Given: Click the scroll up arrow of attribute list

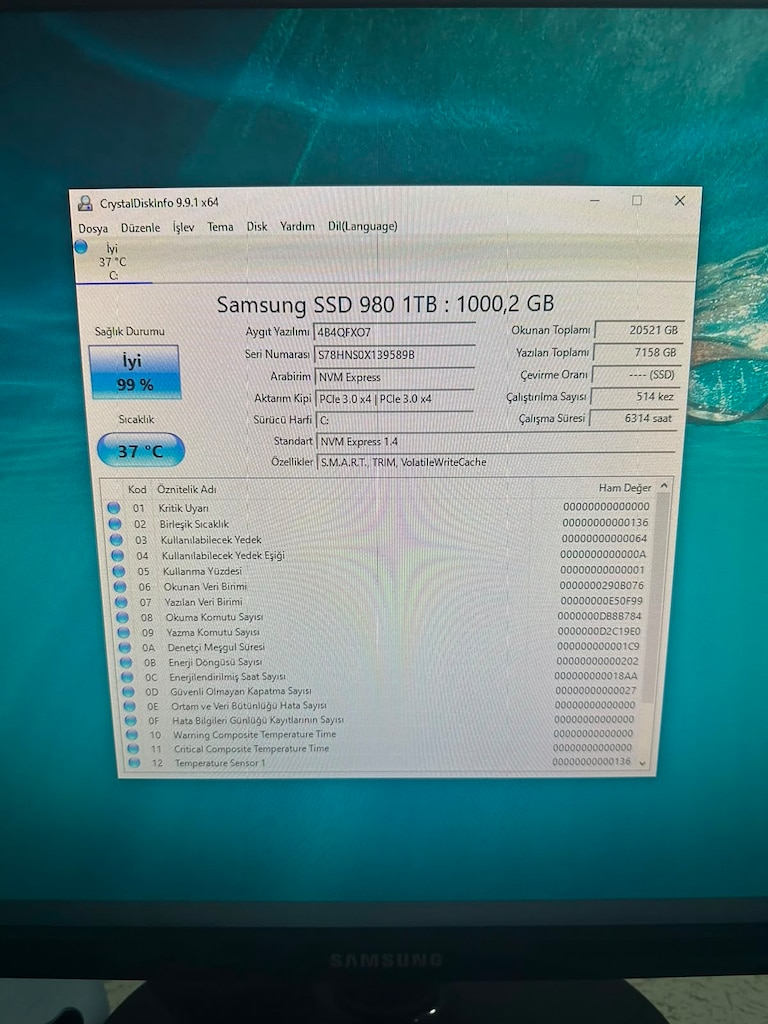Looking at the screenshot, I should pos(664,486).
